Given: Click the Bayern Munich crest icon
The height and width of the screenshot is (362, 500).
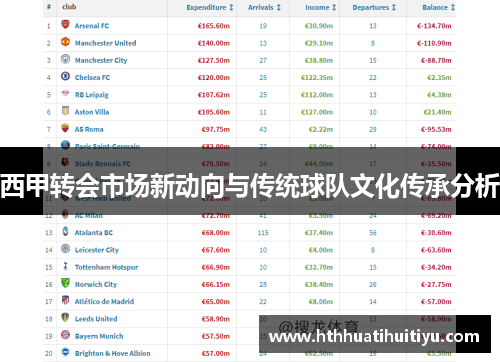Looking at the screenshot, I should click(65, 335).
